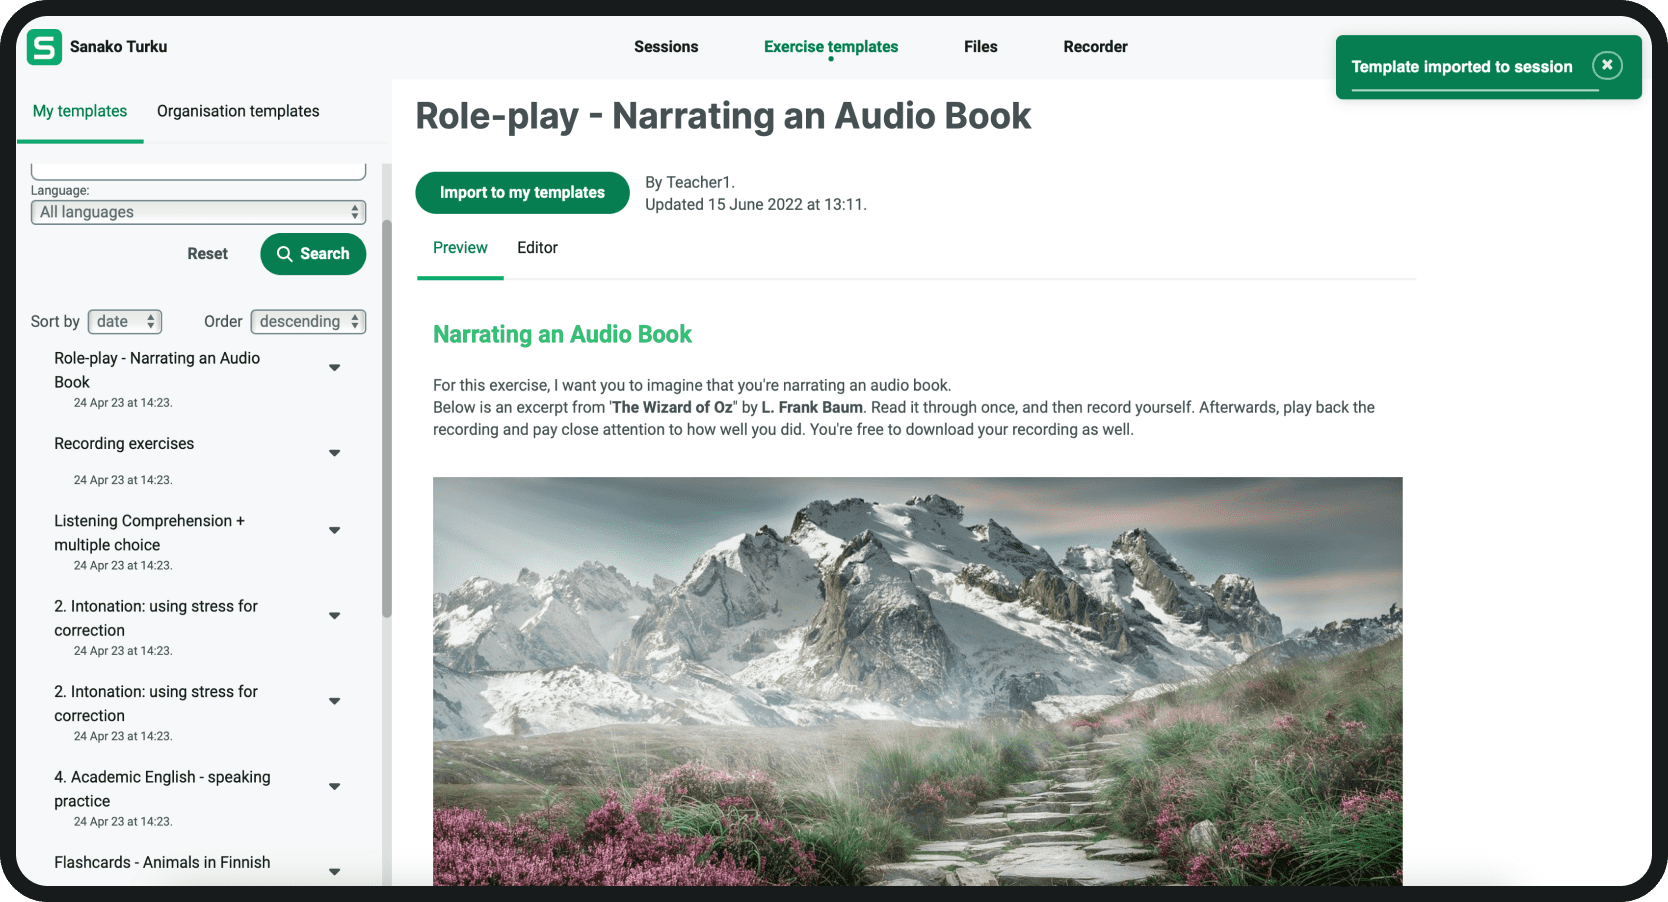Expand Listening Comprehension item arrow
1668x902 pixels.
(335, 530)
